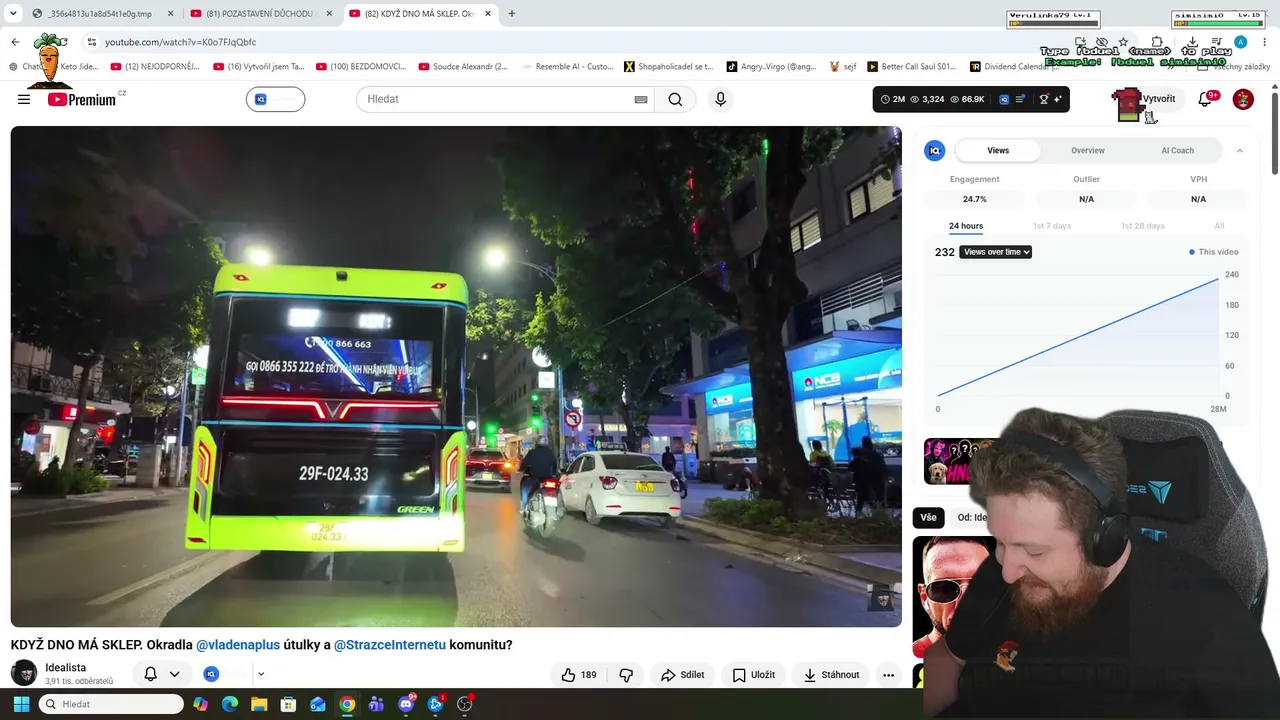Collapse the vidIQ stats panel chevron
The height and width of the screenshot is (720, 1280).
1240,150
